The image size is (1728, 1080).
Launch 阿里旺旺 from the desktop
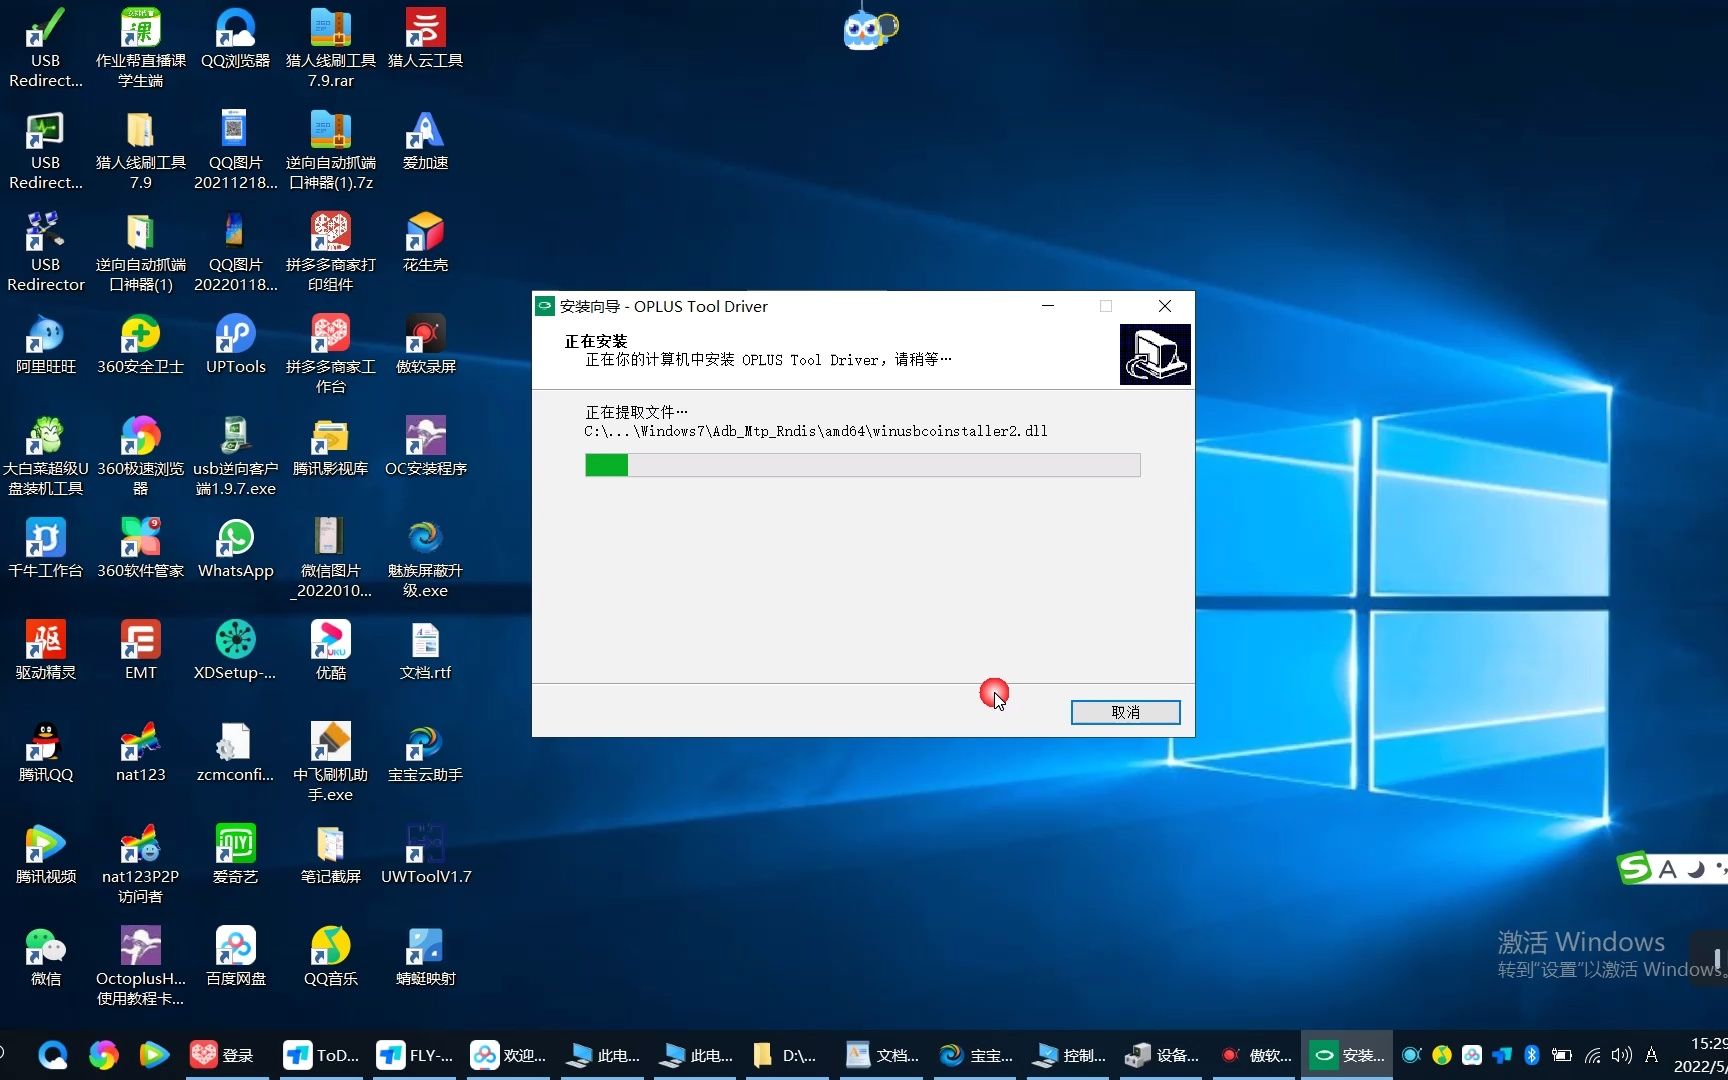45,344
